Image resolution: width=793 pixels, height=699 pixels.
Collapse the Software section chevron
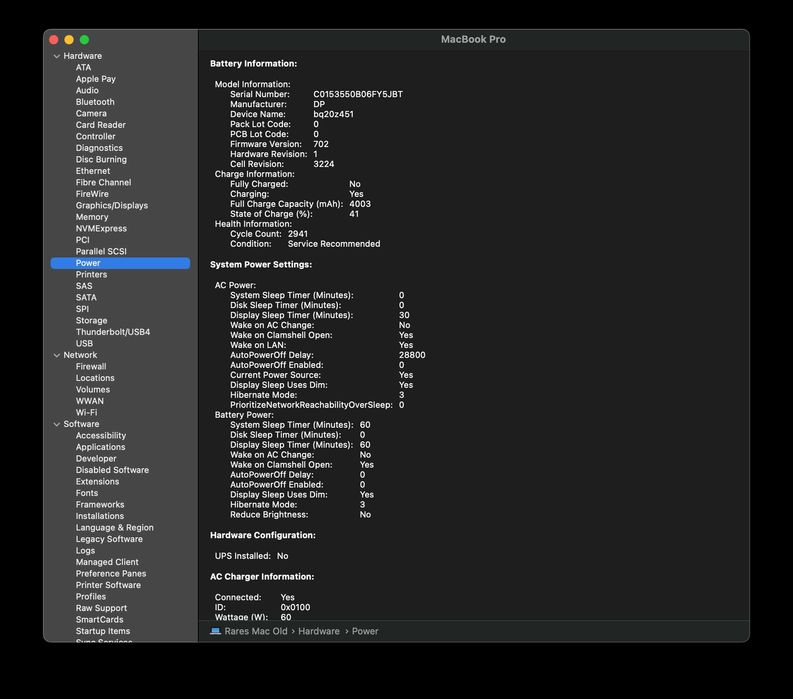point(57,424)
